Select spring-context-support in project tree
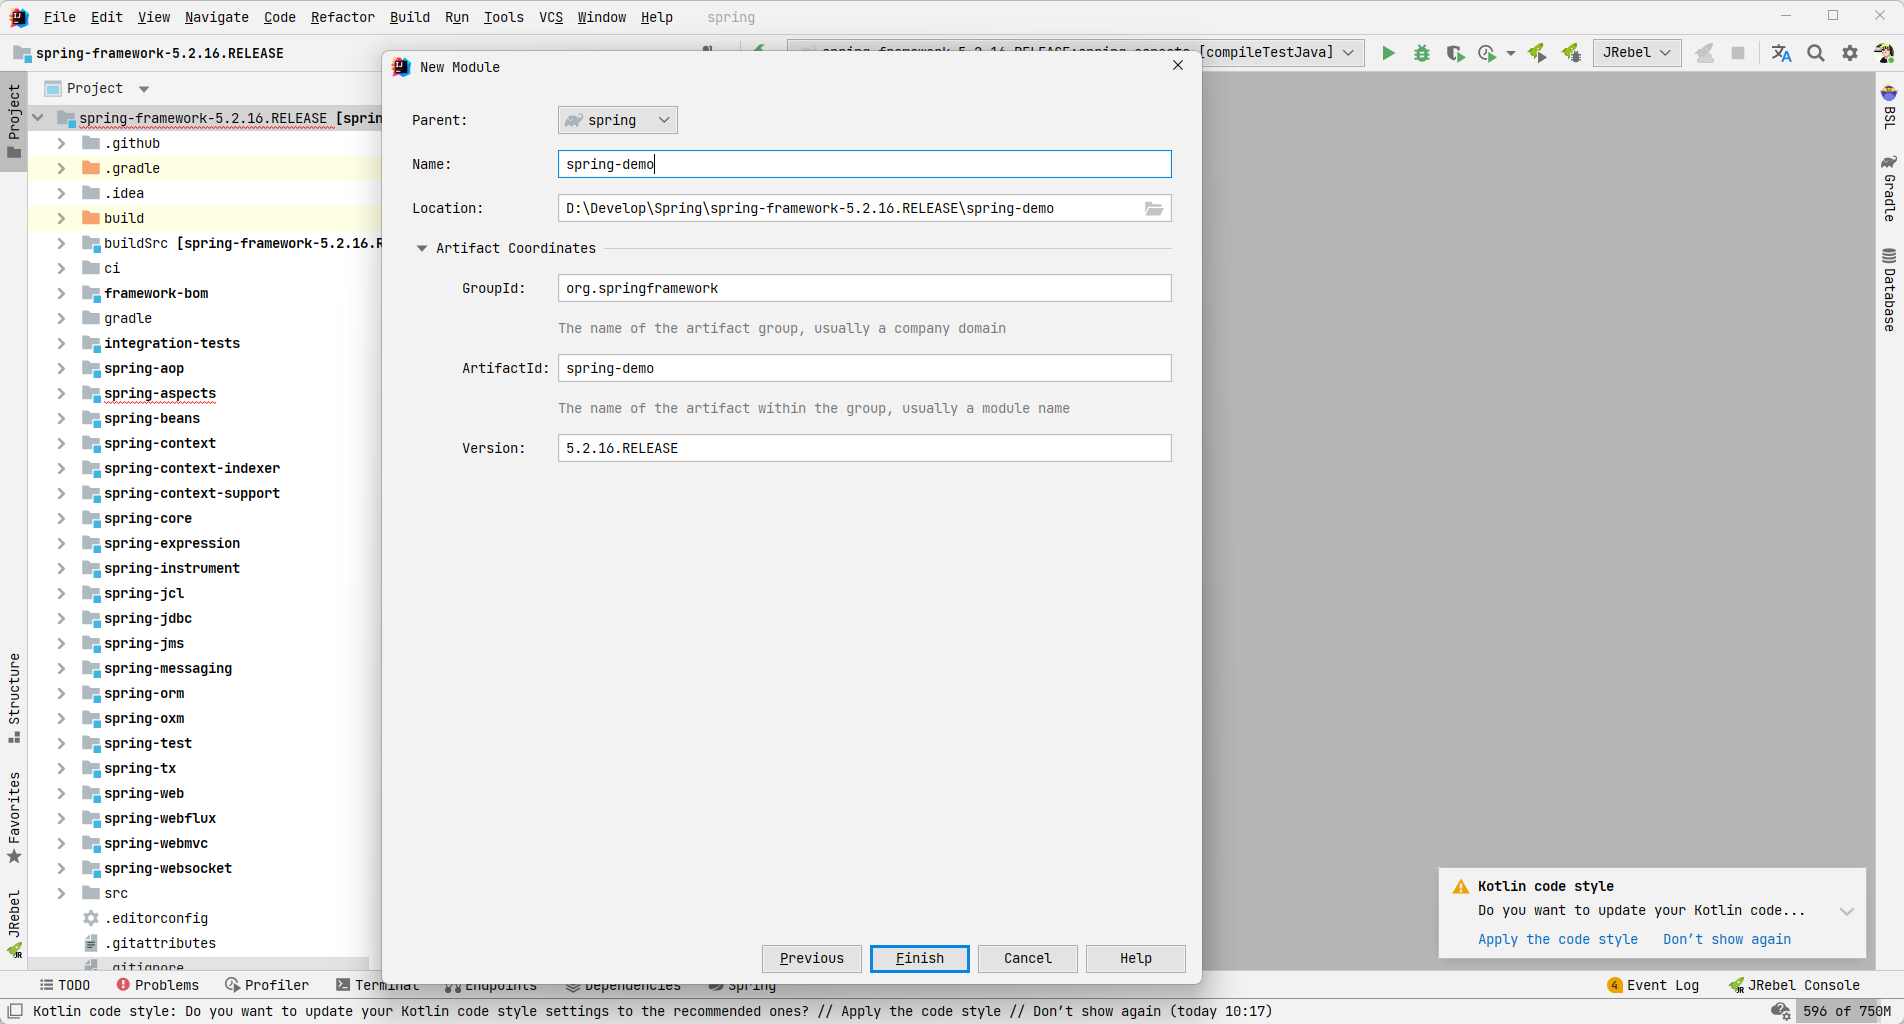1904x1024 pixels. point(192,493)
